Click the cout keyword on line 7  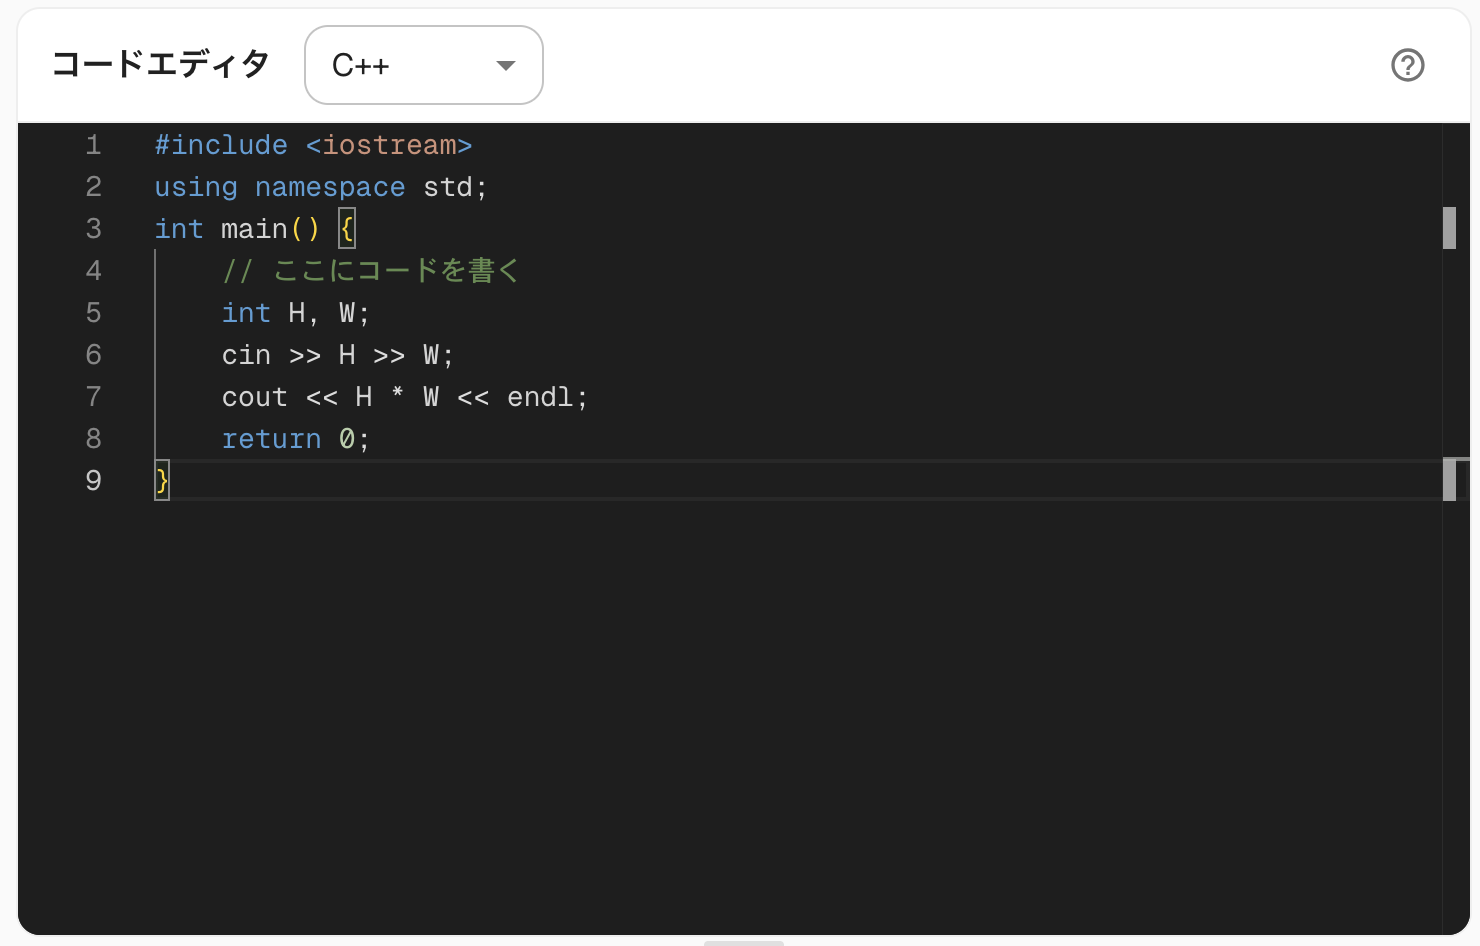pos(254,398)
